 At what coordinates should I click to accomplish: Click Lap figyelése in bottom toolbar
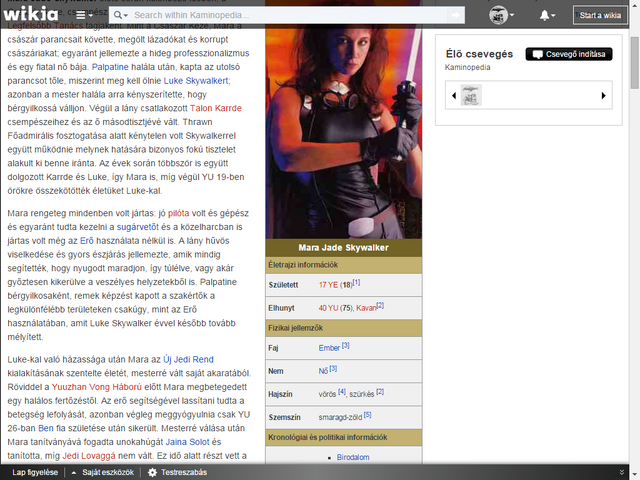(35, 472)
